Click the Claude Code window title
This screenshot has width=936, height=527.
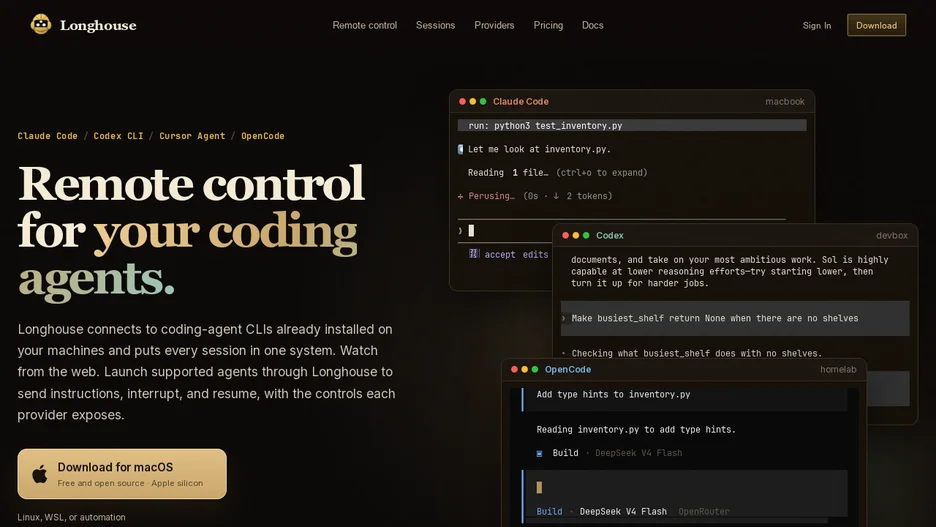[x=521, y=101]
